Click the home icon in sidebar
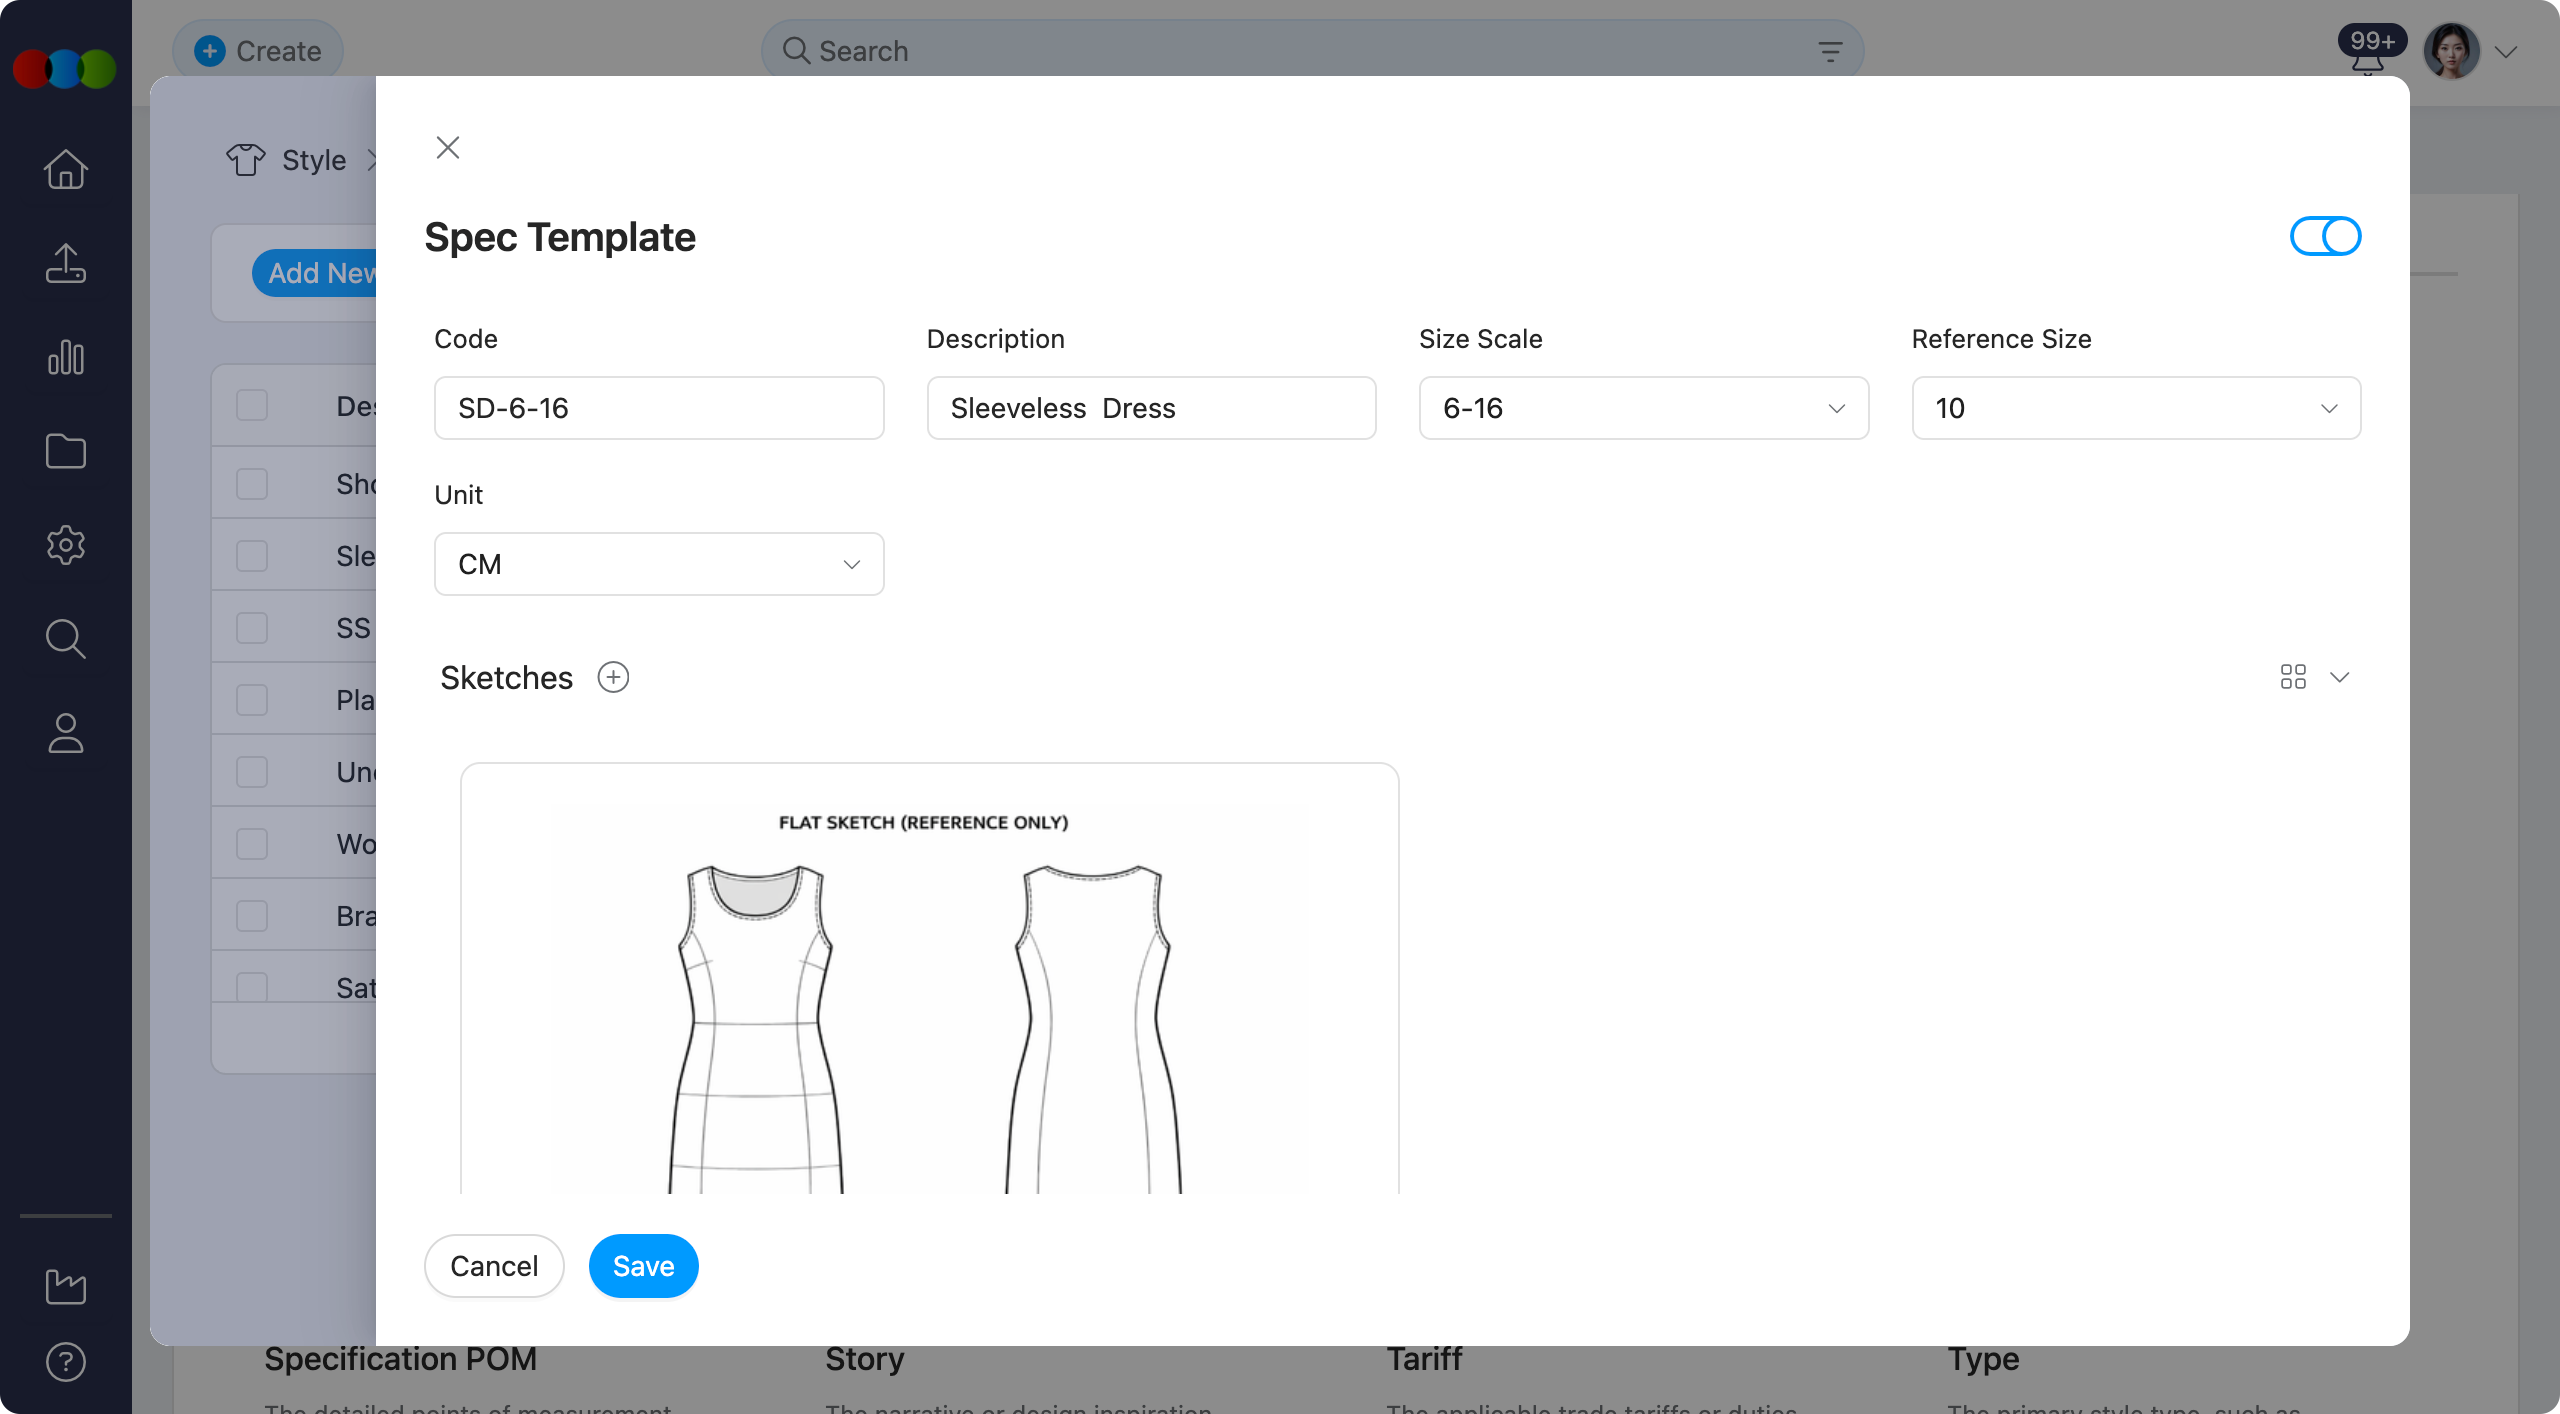 [66, 169]
